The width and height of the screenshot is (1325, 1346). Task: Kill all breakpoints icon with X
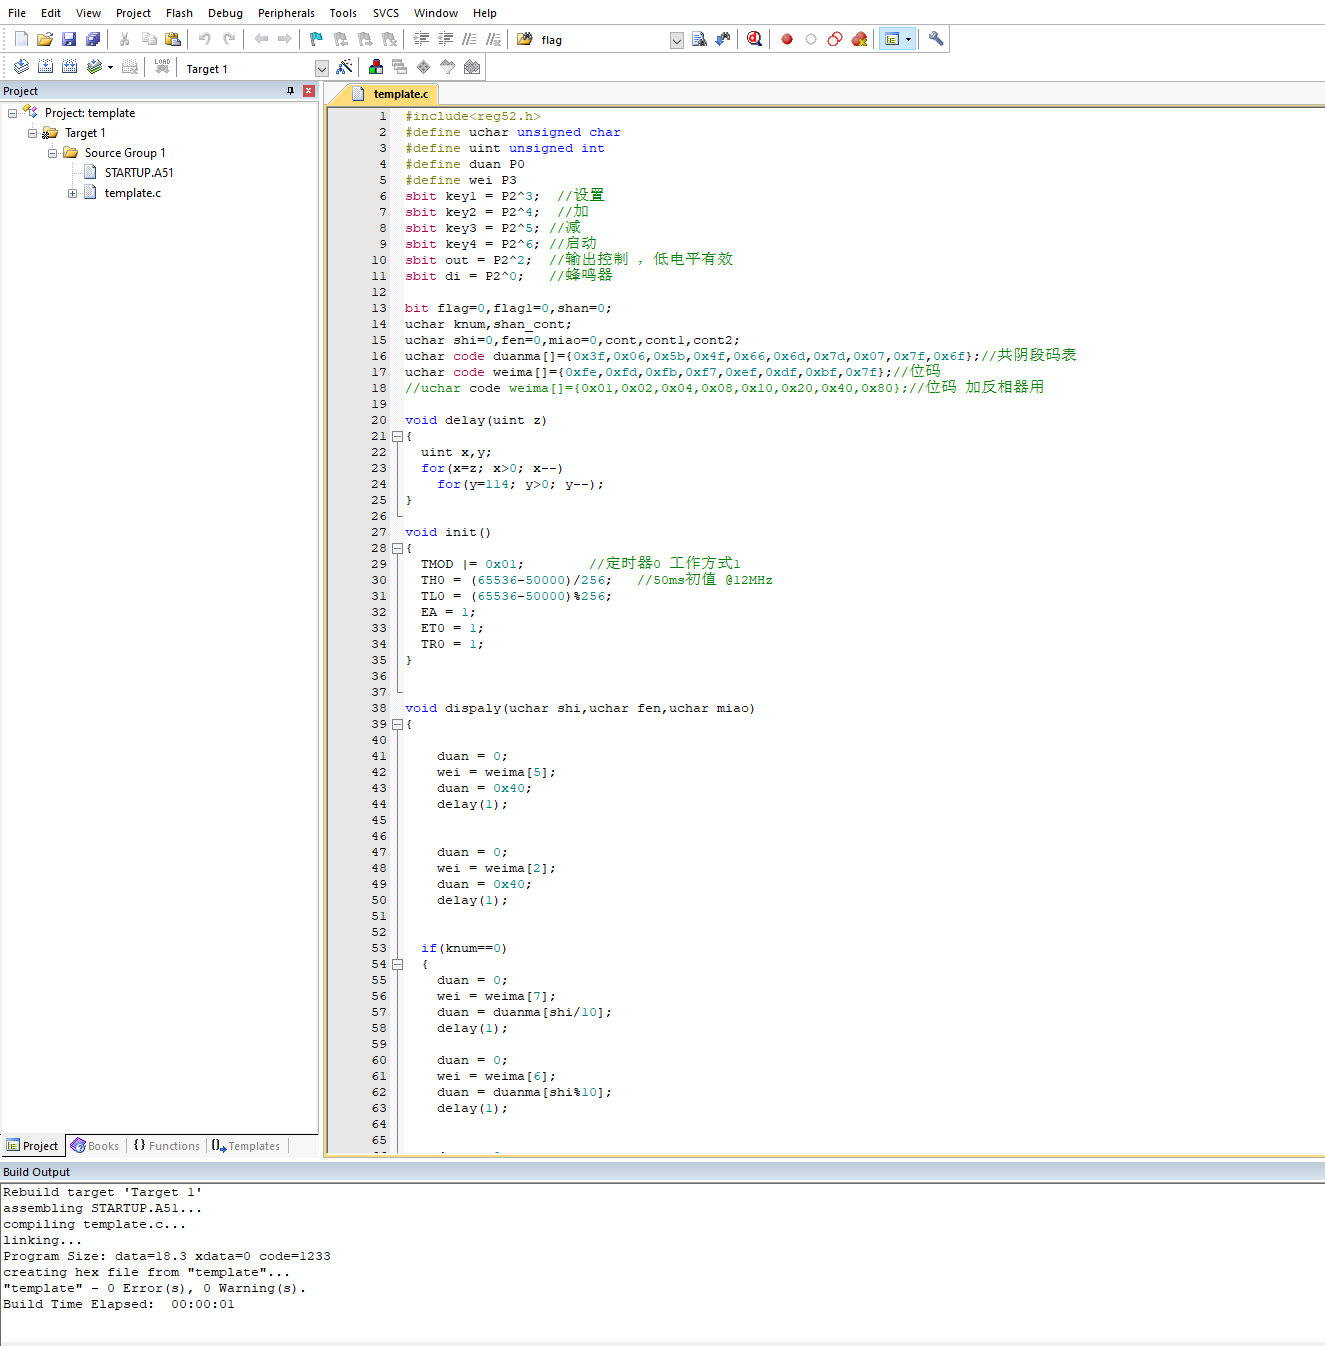point(859,39)
